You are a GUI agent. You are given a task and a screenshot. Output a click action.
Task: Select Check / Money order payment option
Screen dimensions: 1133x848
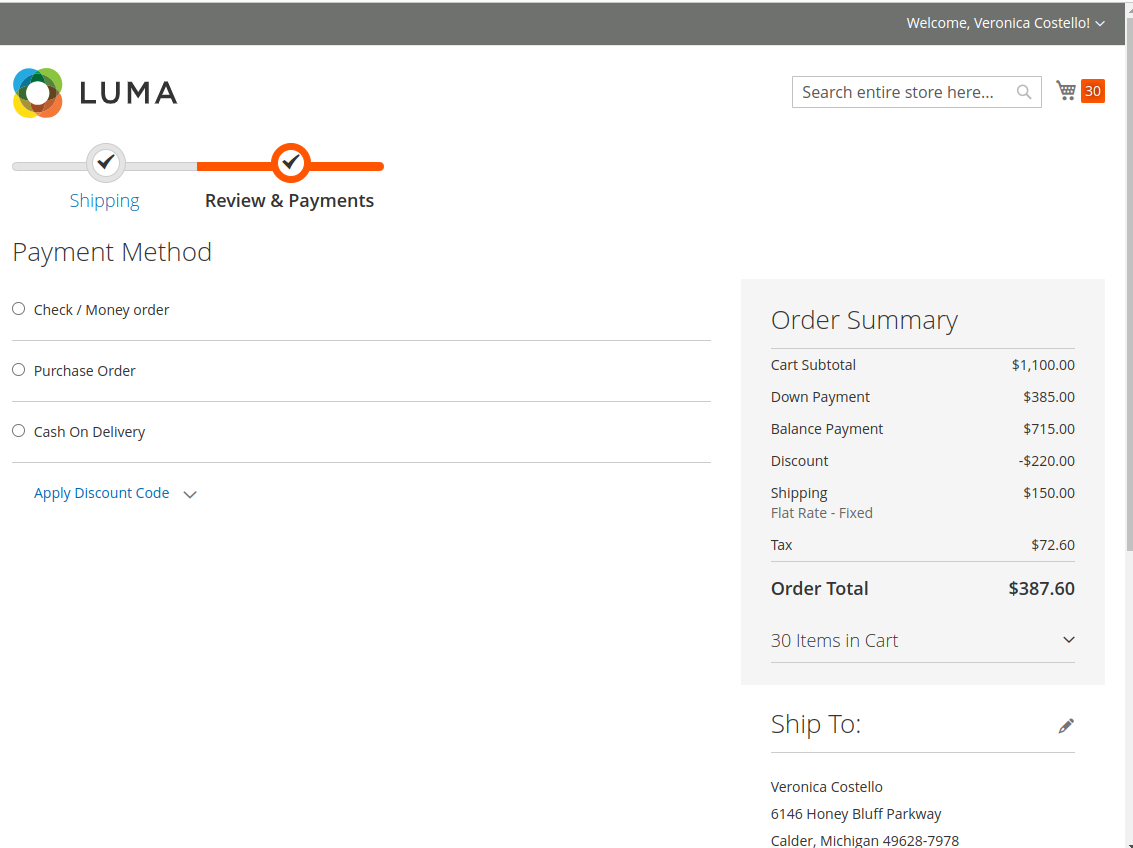point(18,309)
